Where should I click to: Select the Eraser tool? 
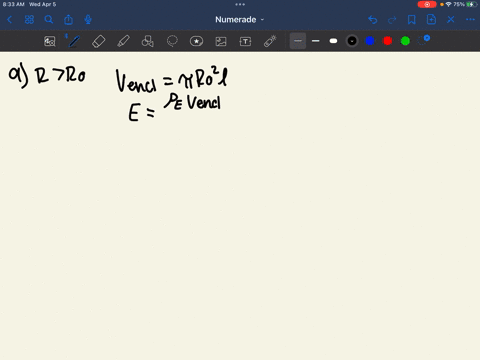(99, 41)
